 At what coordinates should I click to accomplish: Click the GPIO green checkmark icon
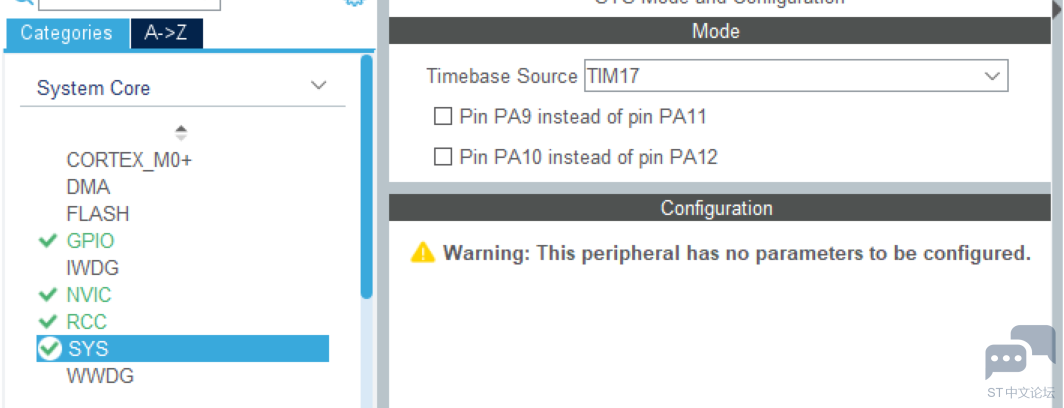[x=48, y=241]
